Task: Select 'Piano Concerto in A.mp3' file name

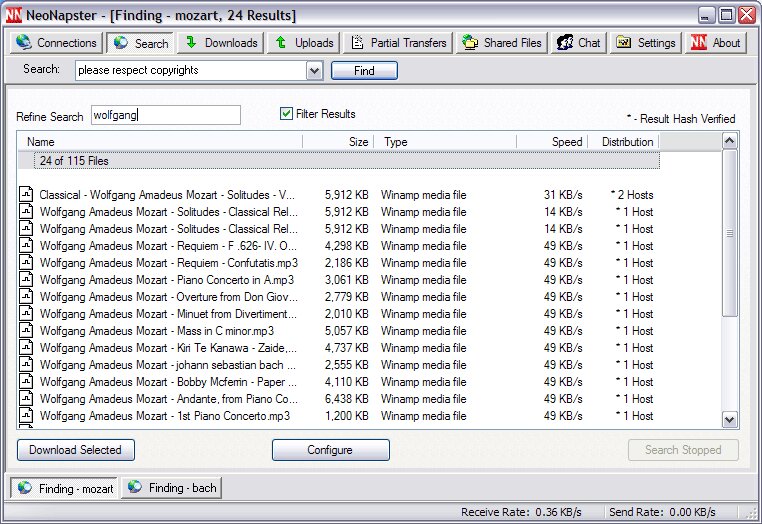Action: pyautogui.click(x=167, y=280)
